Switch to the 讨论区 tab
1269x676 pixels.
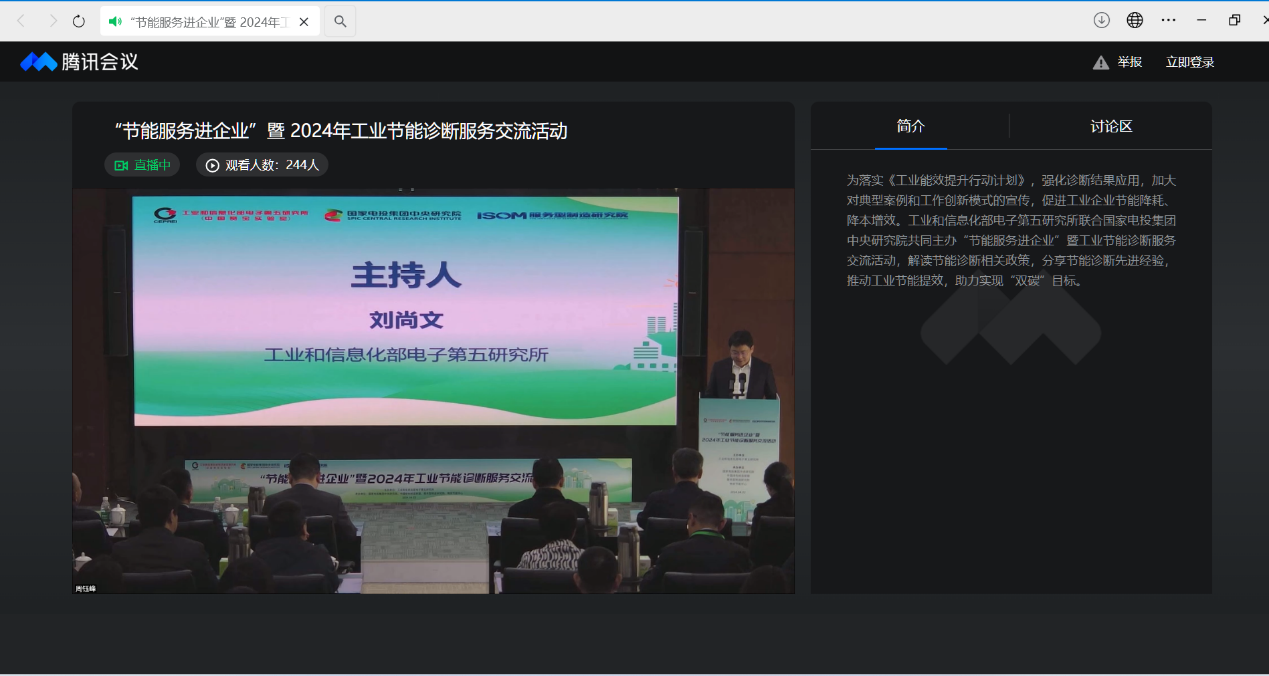point(1111,126)
